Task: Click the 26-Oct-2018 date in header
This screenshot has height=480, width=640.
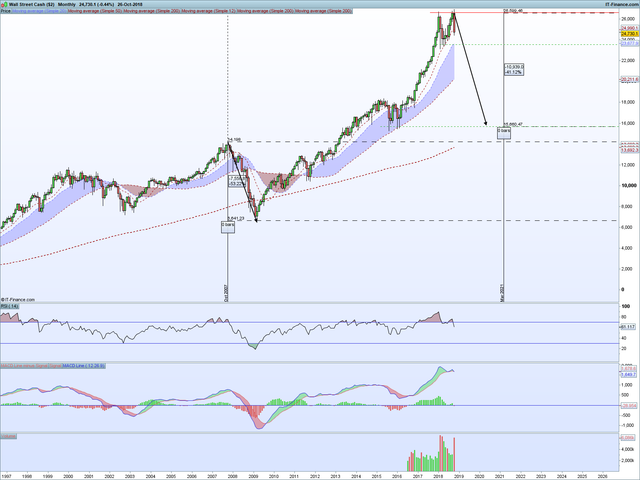Action: click(130, 4)
